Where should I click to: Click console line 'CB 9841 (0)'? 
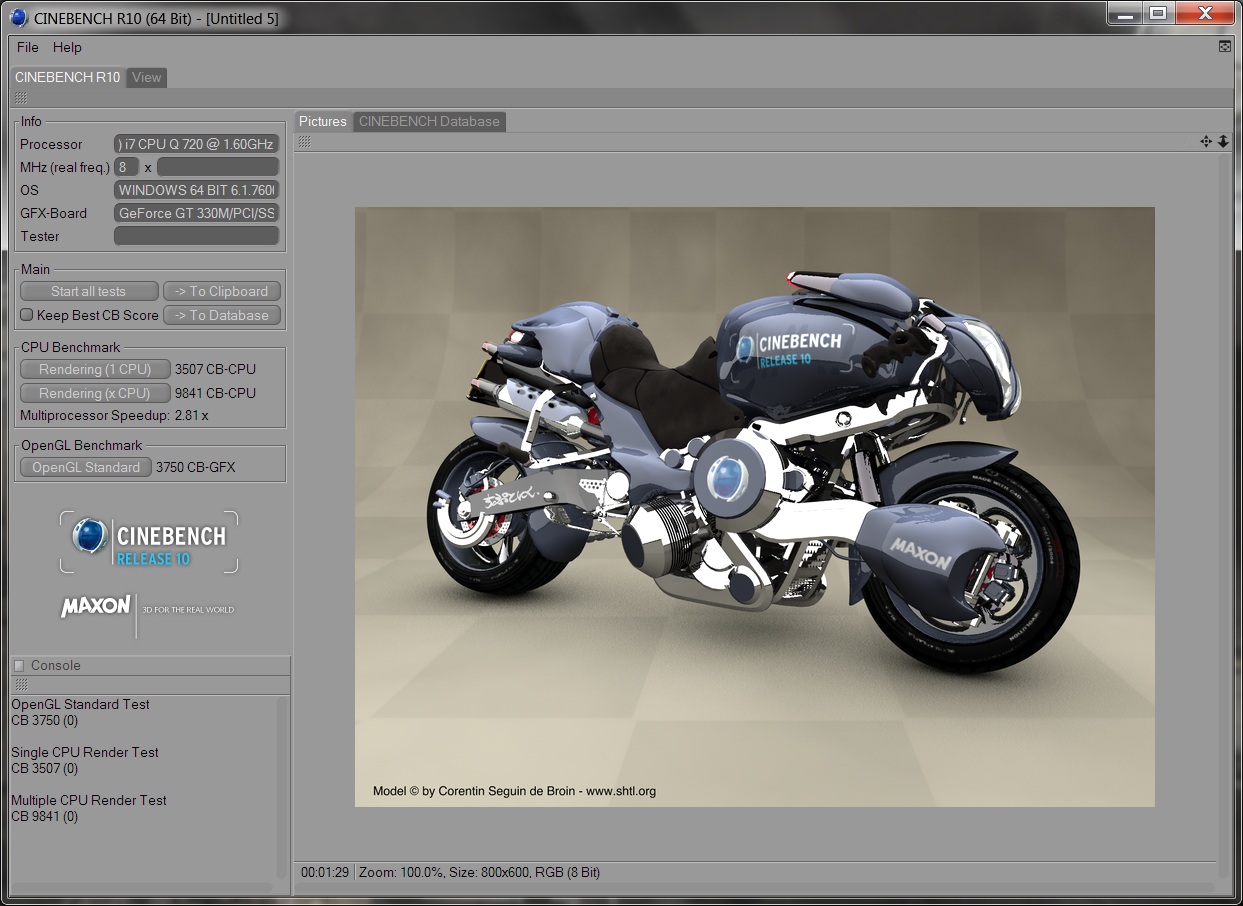pyautogui.click(x=45, y=816)
